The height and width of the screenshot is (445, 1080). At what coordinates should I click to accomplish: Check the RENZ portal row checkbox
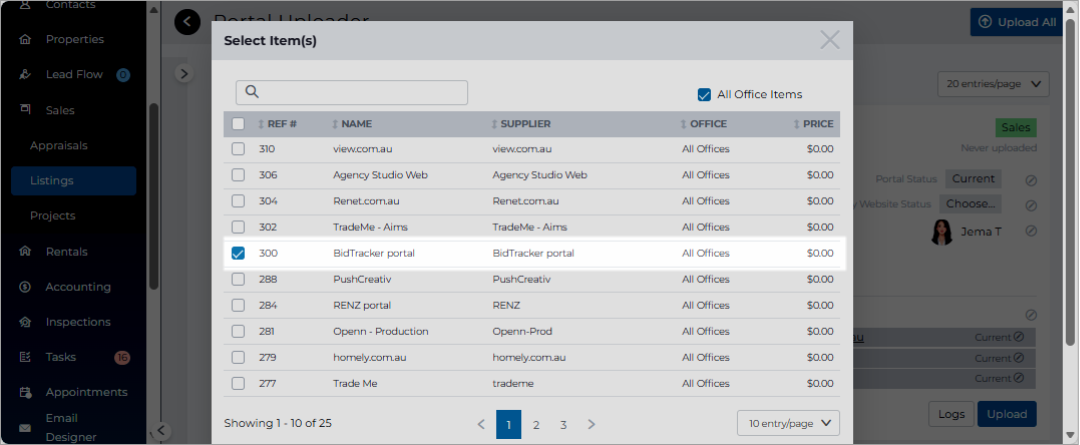tap(238, 305)
